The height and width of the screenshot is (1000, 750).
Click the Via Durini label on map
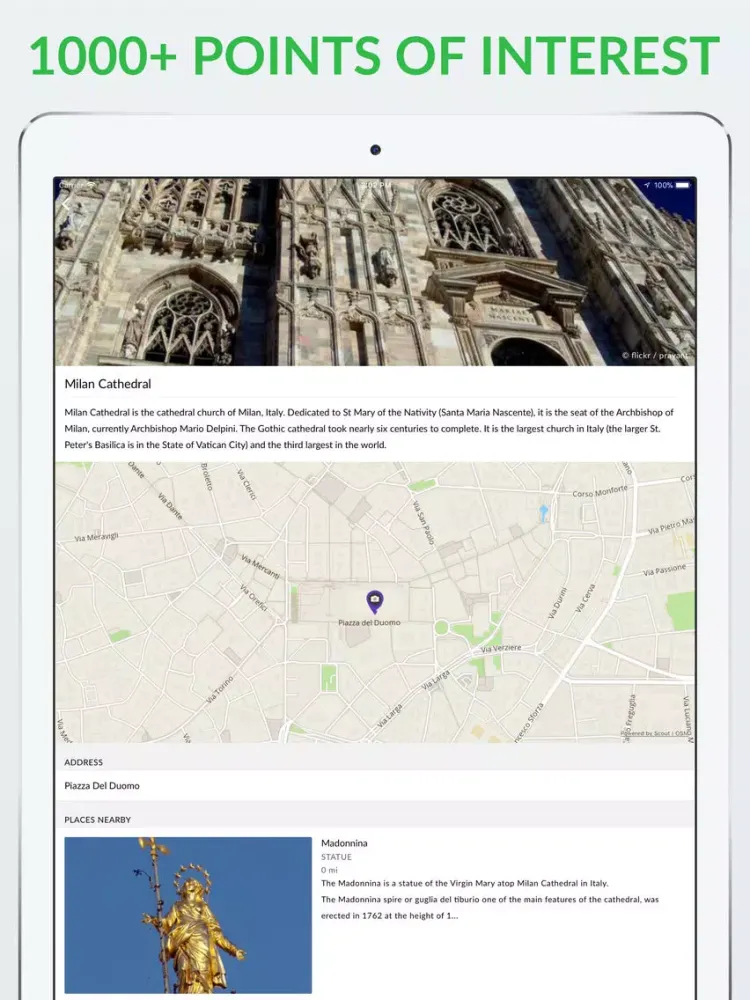coord(557,603)
